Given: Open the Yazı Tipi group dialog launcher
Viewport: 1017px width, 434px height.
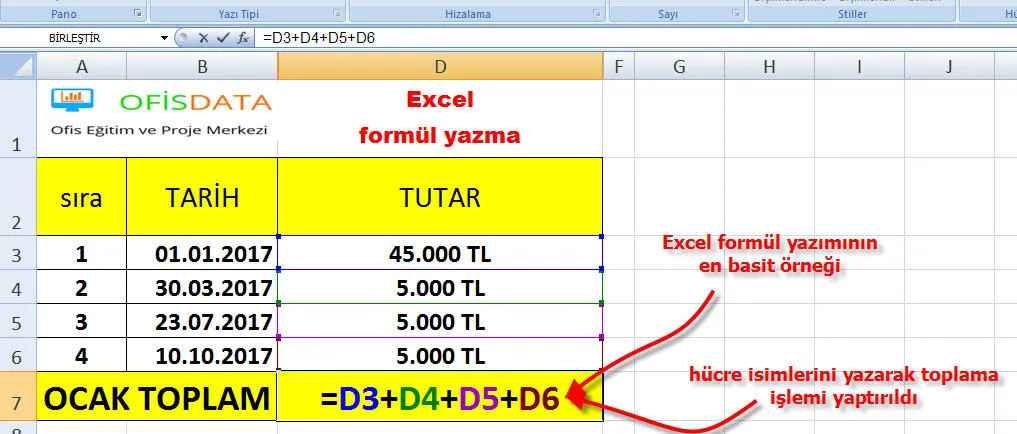Looking at the screenshot, I should pyautogui.click(x=336, y=14).
